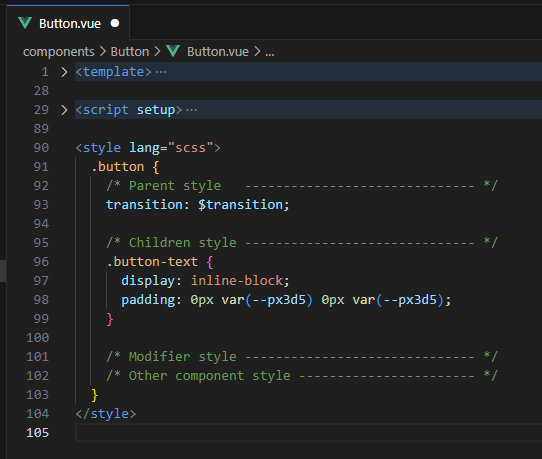
Task: Click line number 96
Action: pyautogui.click(x=41, y=262)
